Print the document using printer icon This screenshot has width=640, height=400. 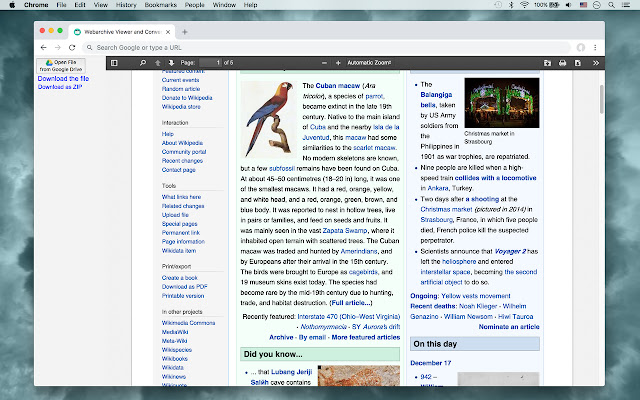[x=563, y=63]
